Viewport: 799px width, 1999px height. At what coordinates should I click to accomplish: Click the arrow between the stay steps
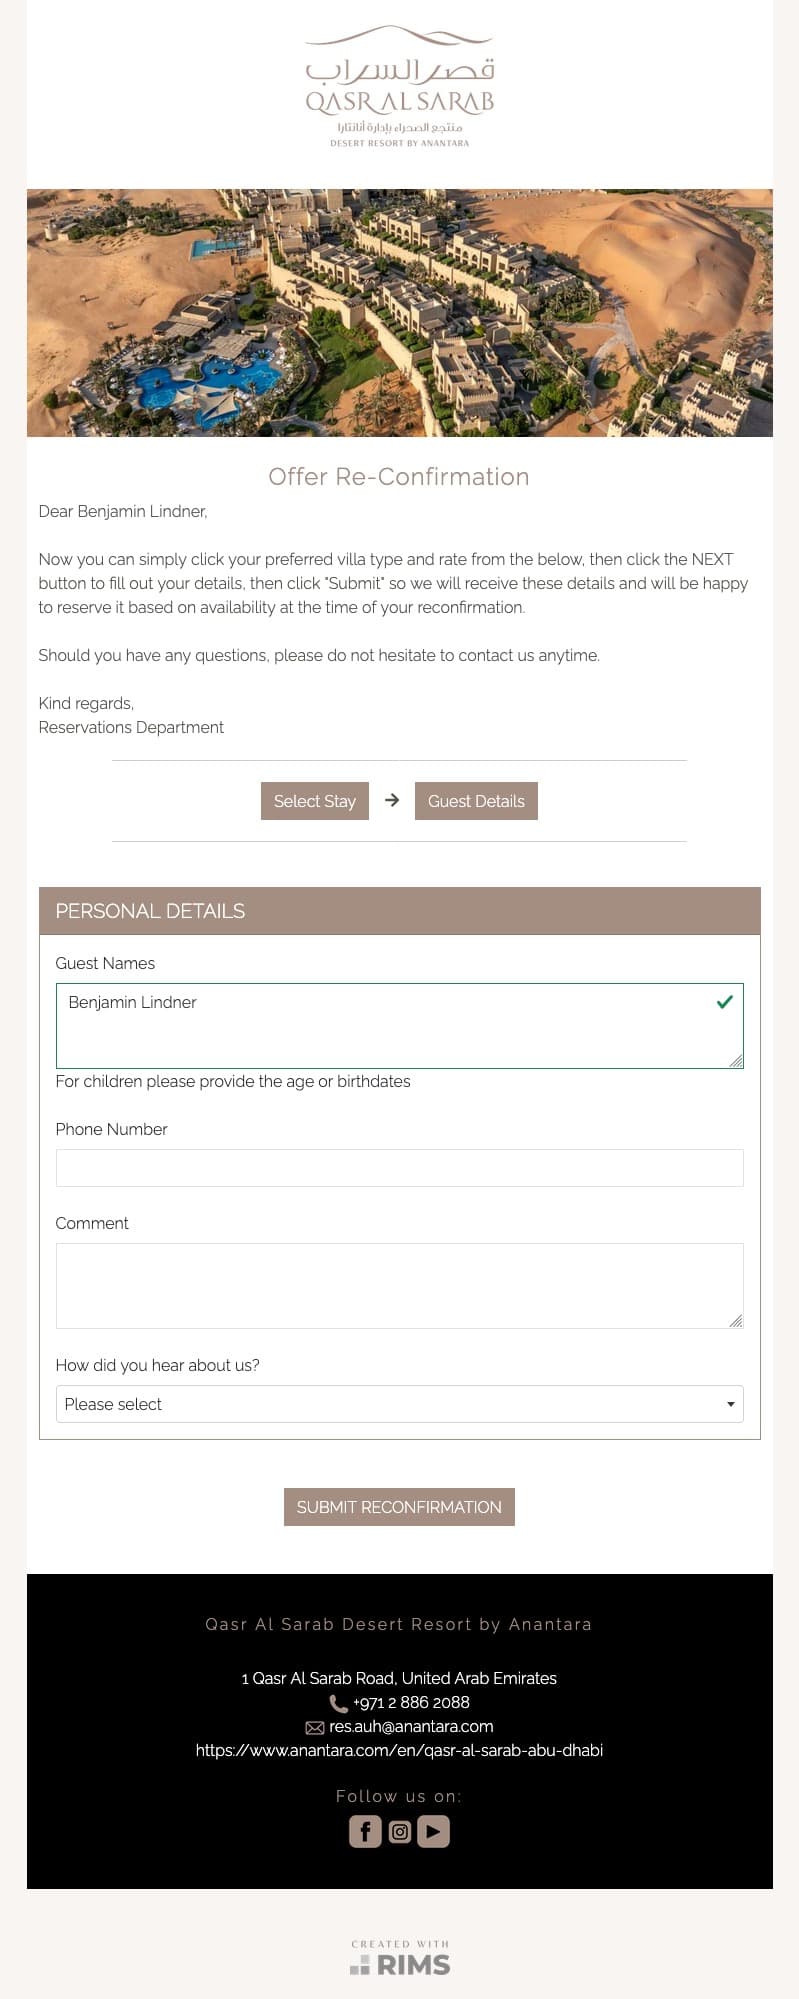[x=392, y=800]
